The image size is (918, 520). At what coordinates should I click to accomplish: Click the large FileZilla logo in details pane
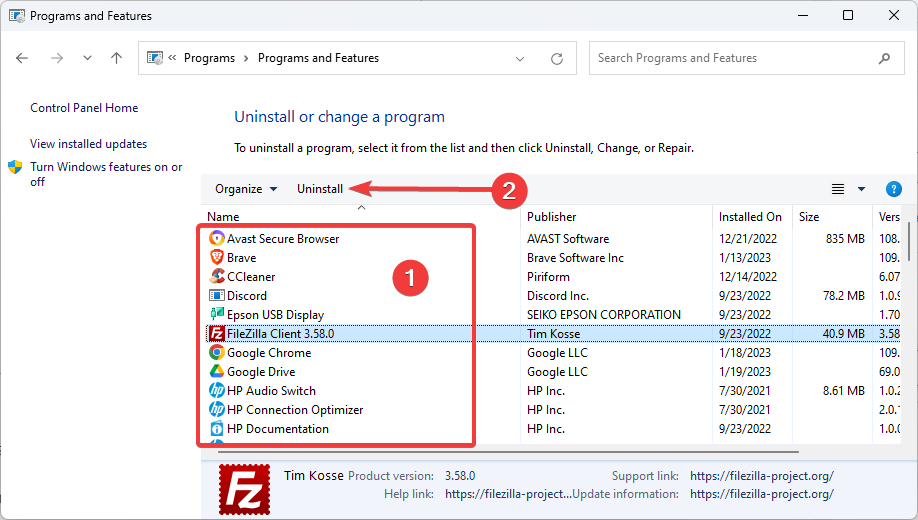[x=244, y=490]
